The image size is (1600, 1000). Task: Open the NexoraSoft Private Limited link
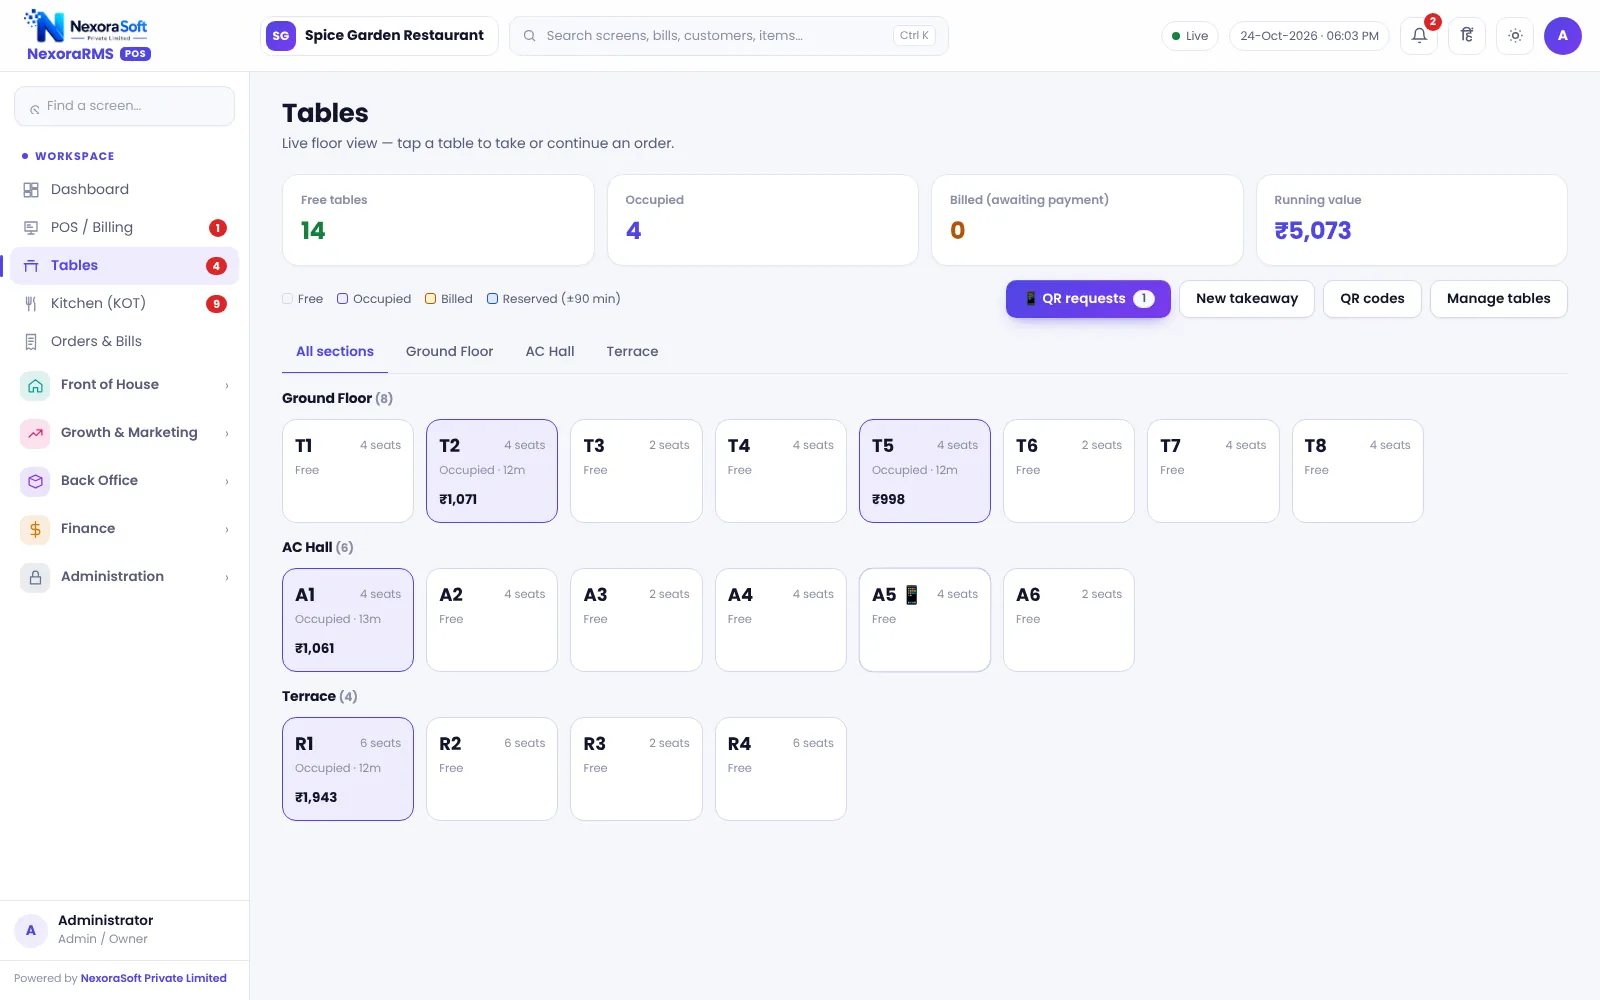(x=153, y=978)
